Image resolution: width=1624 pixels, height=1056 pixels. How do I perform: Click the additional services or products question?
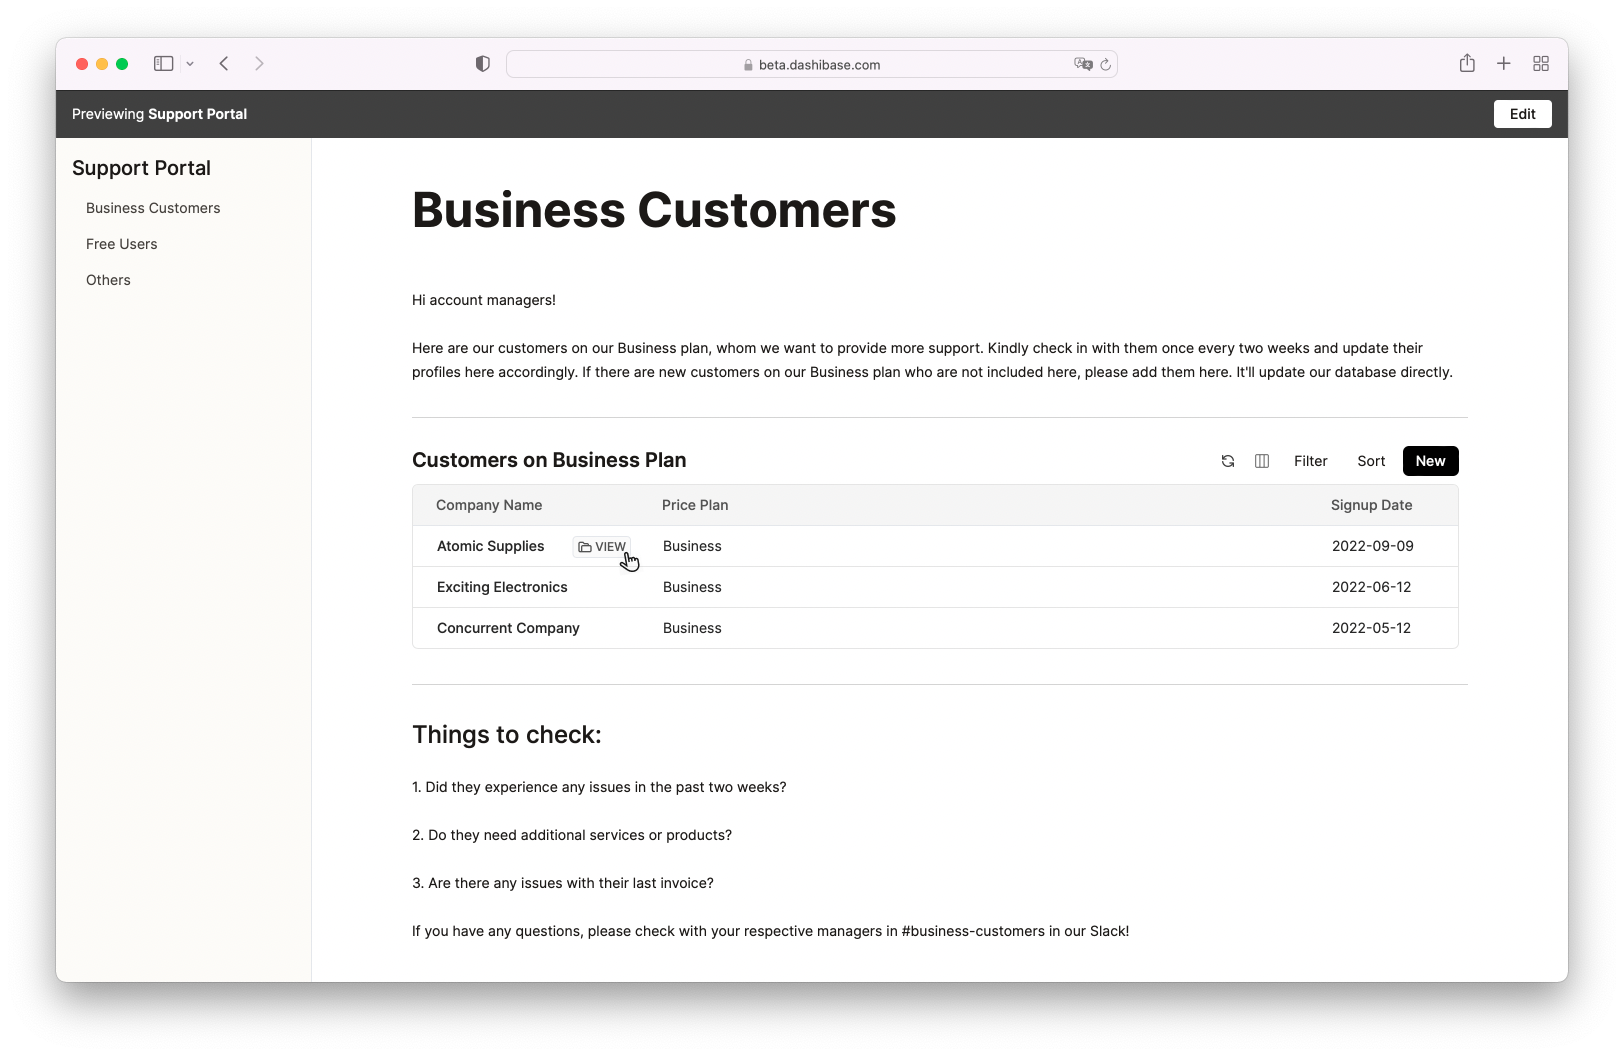pyautogui.click(x=572, y=835)
